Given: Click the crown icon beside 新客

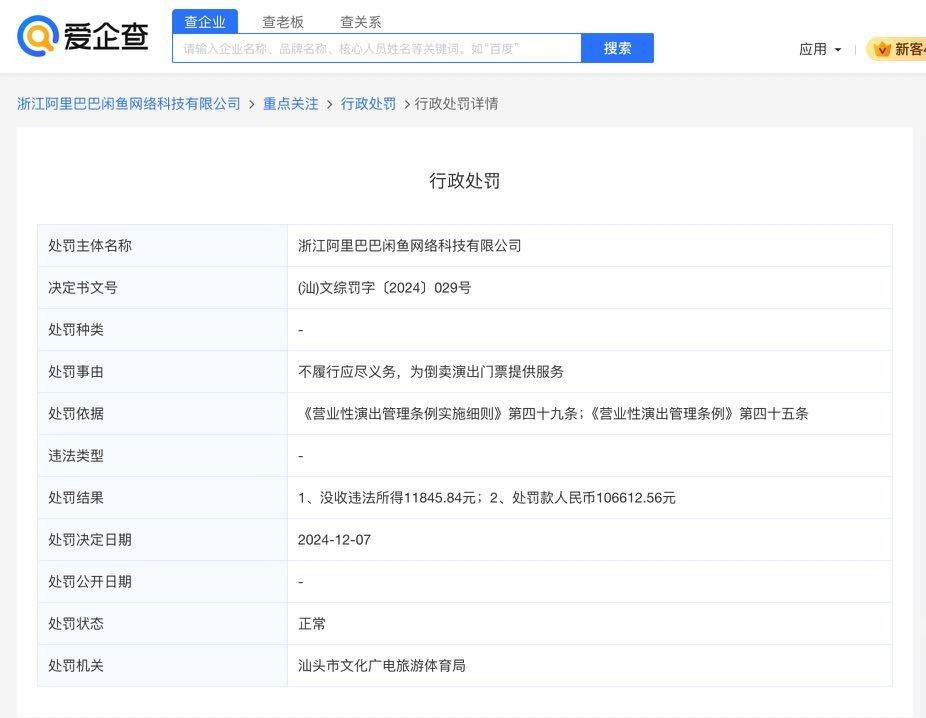Looking at the screenshot, I should 882,49.
